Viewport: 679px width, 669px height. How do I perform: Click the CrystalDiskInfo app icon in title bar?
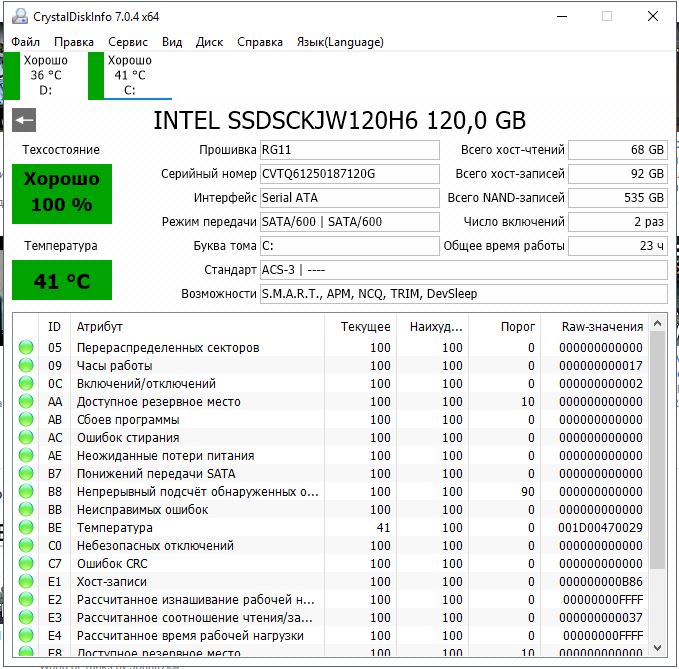[x=19, y=16]
